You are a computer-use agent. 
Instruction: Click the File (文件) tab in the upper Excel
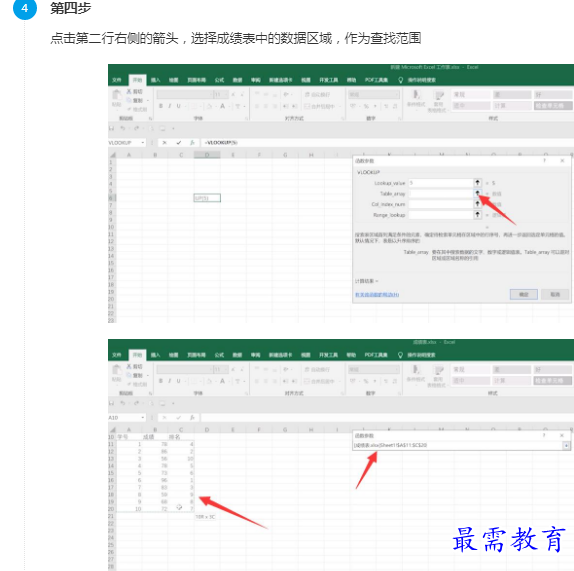(x=117, y=80)
